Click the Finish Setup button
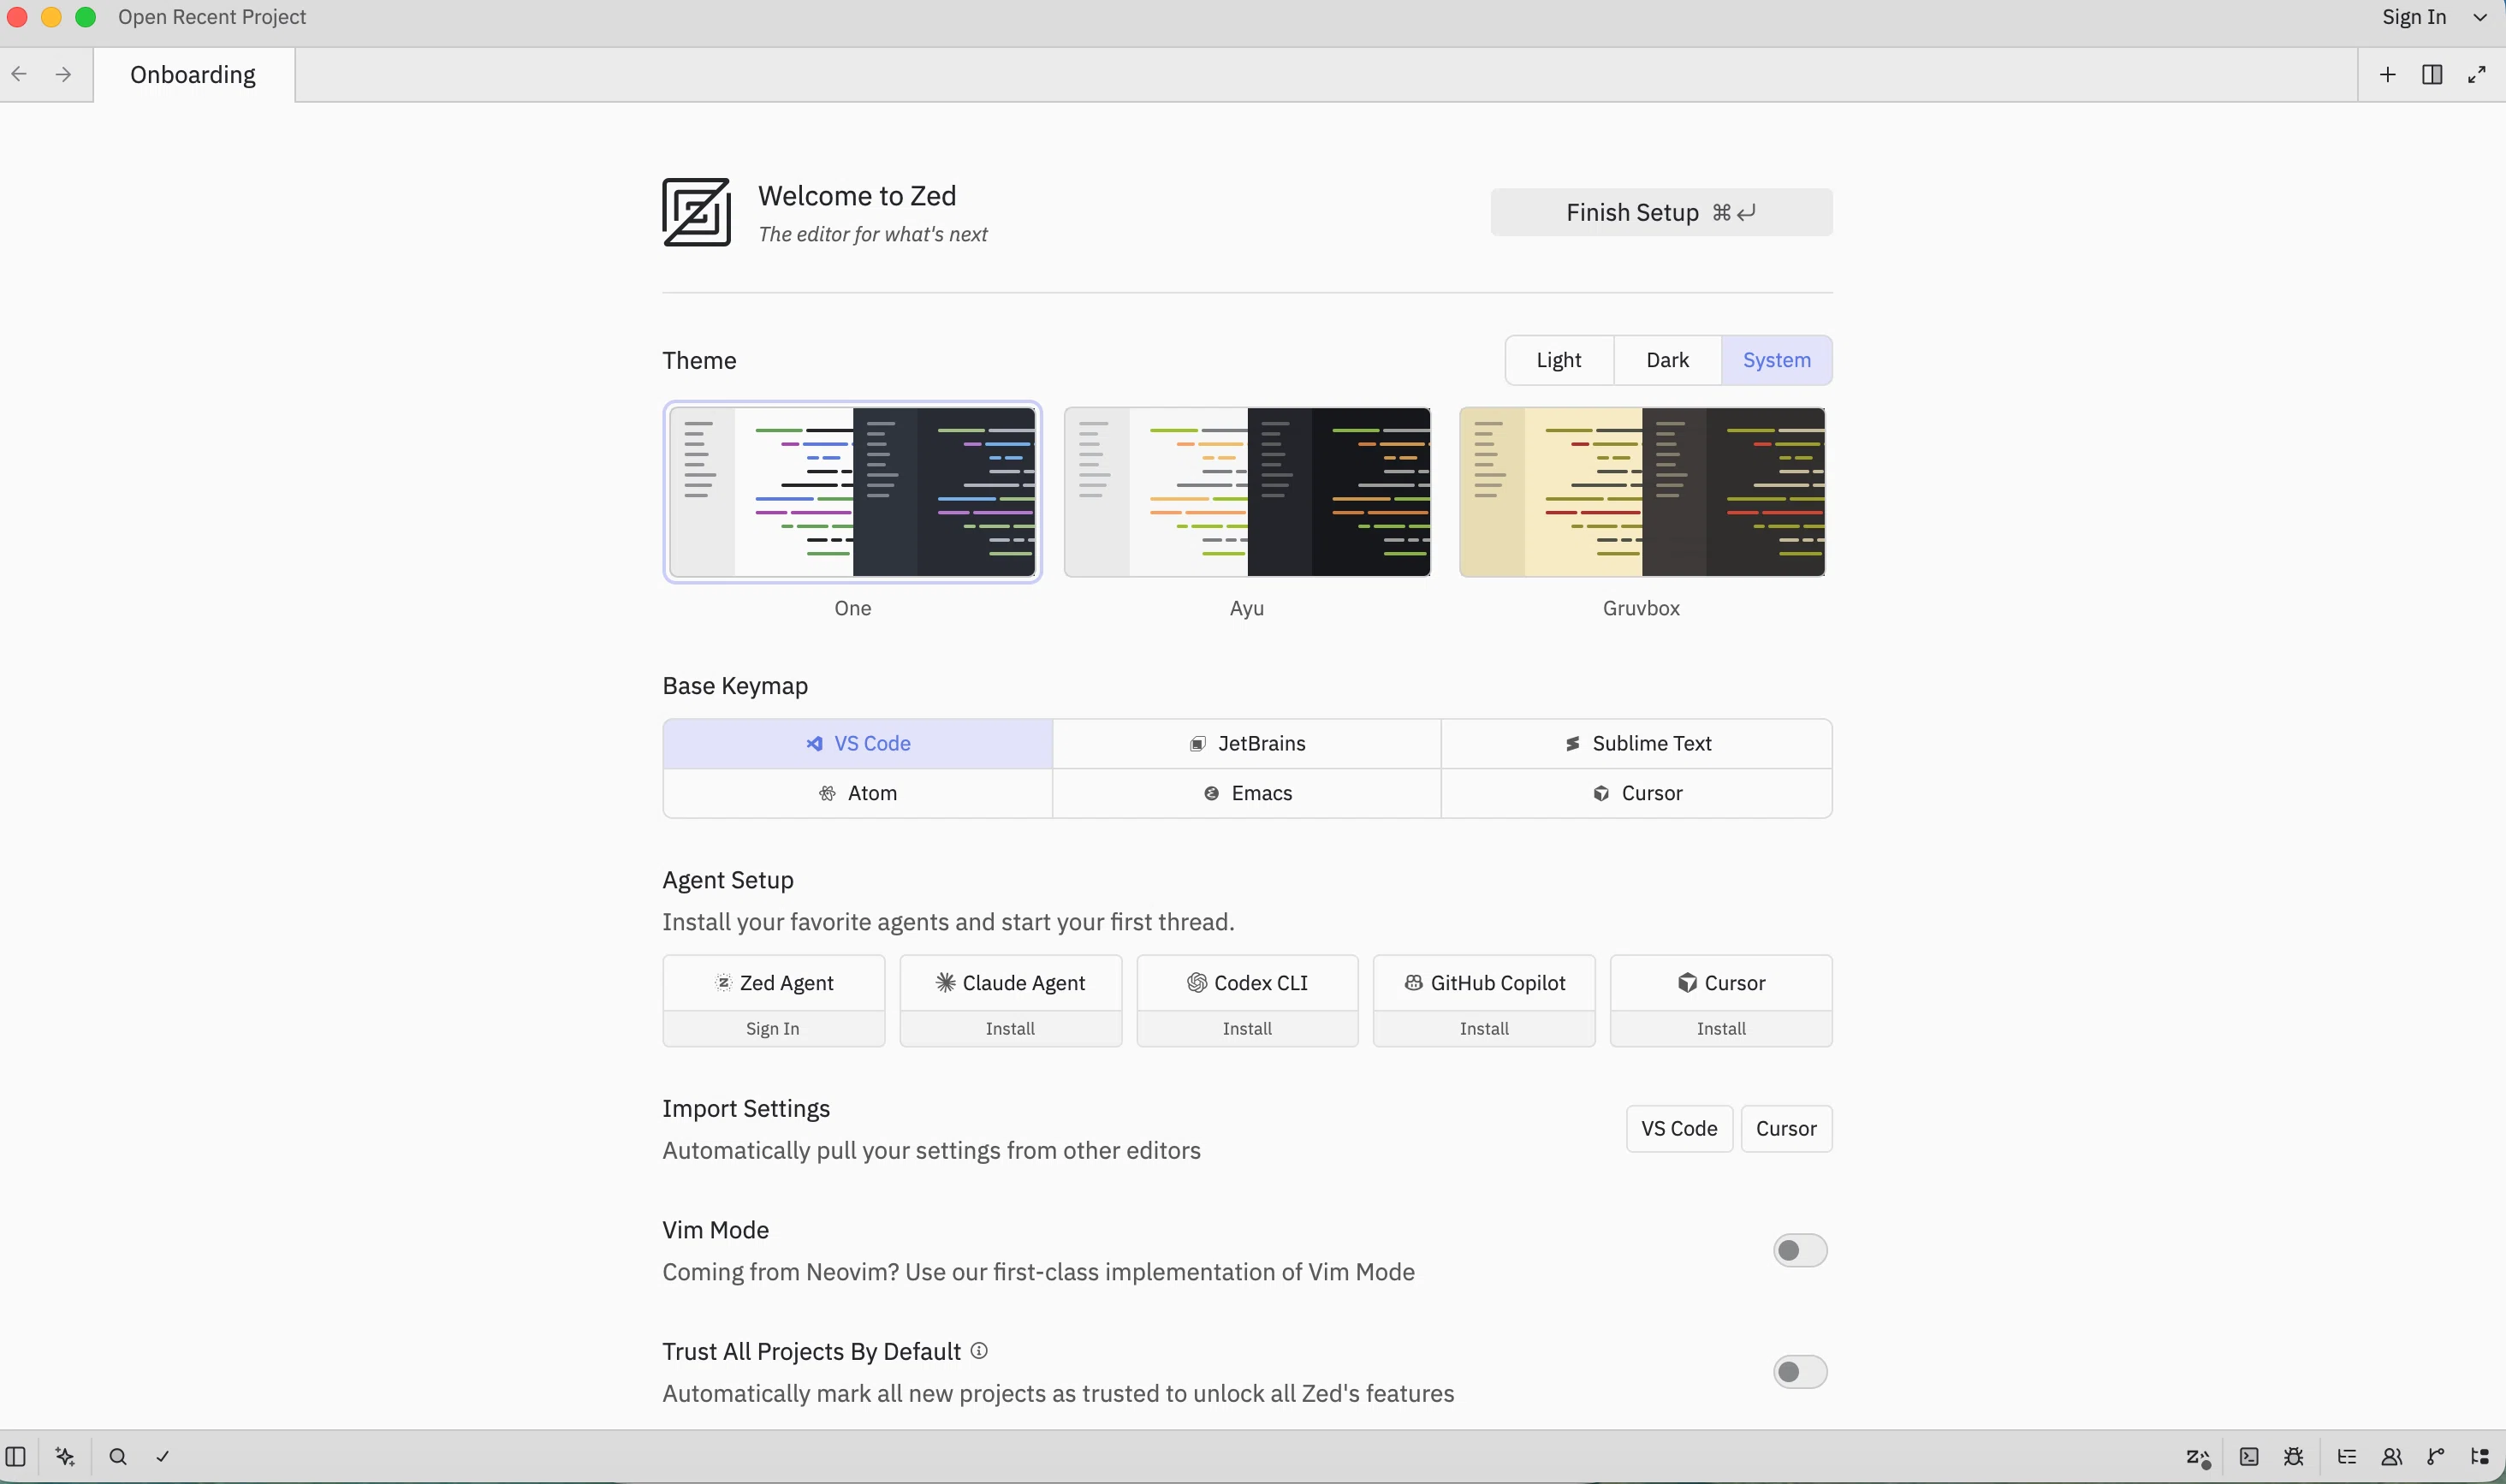This screenshot has height=1484, width=2506. click(x=1661, y=212)
